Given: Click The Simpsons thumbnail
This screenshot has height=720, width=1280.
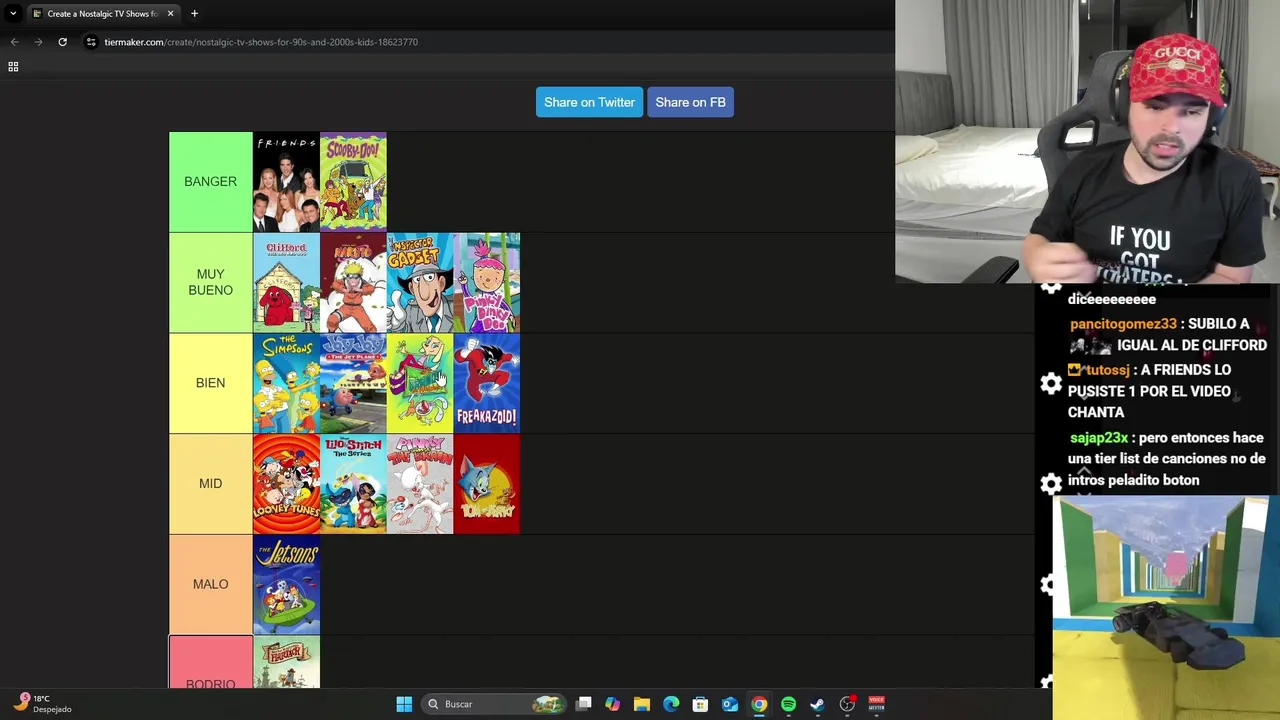Looking at the screenshot, I should [286, 384].
